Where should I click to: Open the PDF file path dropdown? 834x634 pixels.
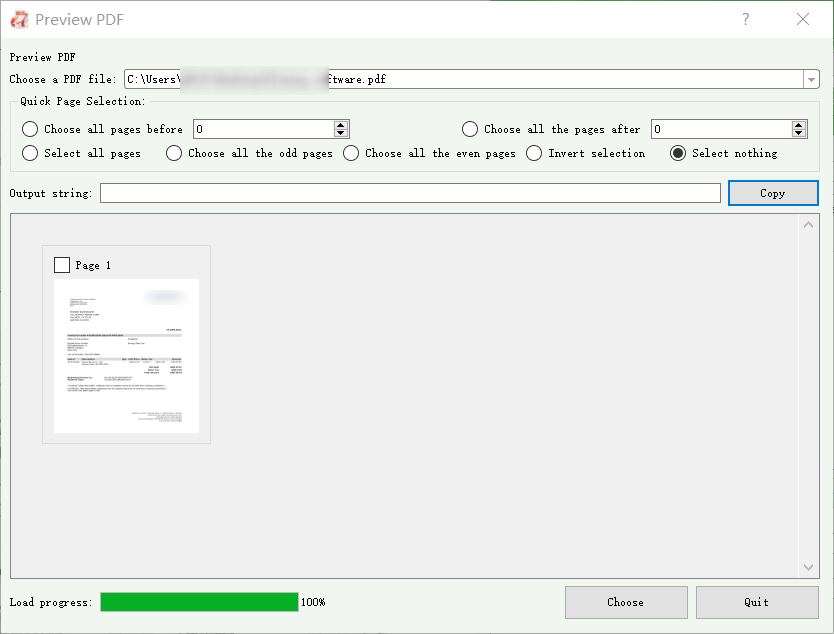(x=810, y=79)
